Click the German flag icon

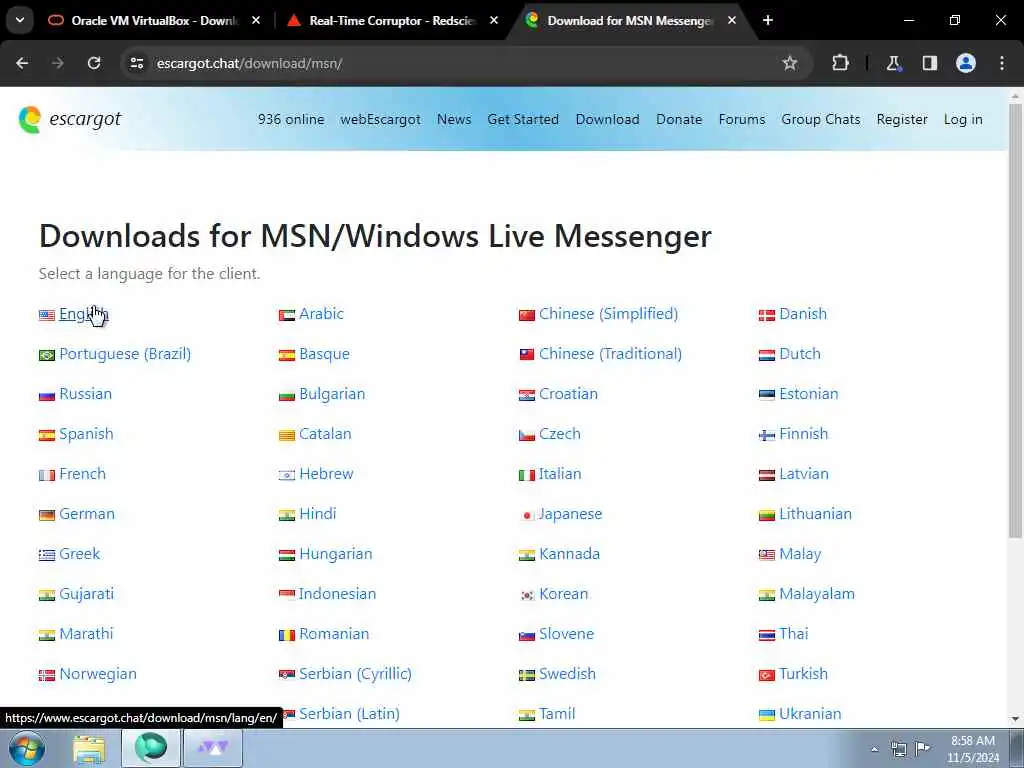click(47, 515)
